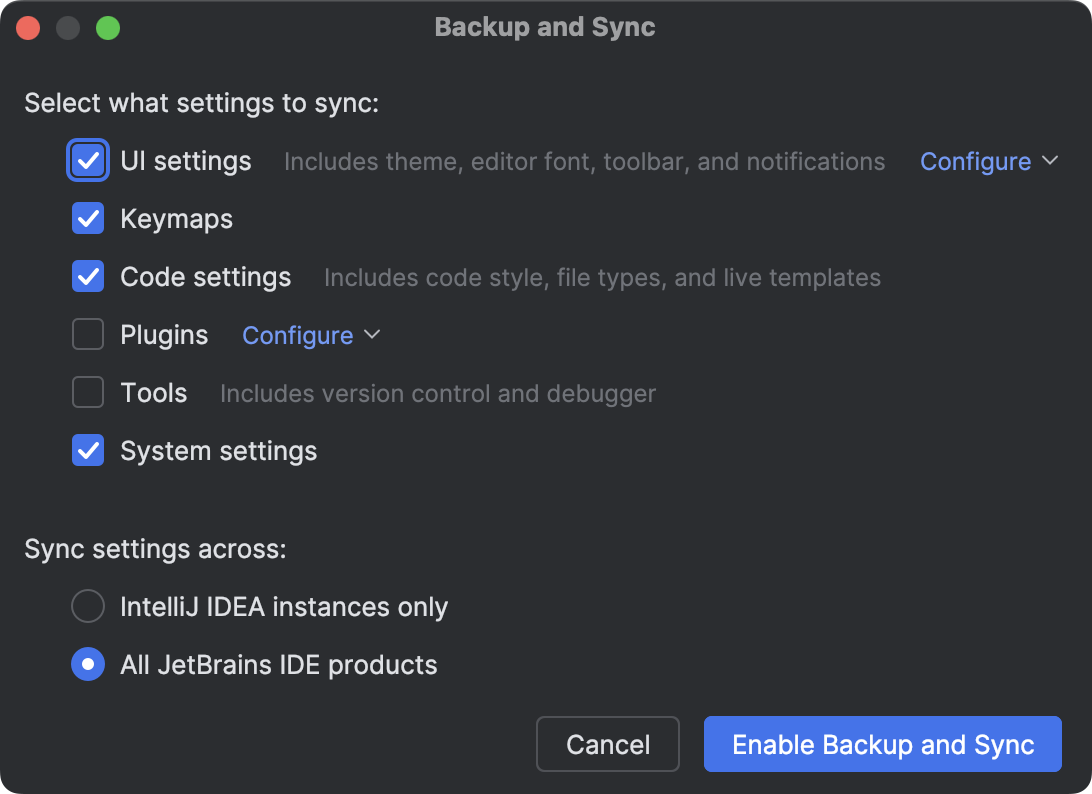The image size is (1092, 794).
Task: Select the IntelliJ IDEA instances only option
Action: (88, 606)
